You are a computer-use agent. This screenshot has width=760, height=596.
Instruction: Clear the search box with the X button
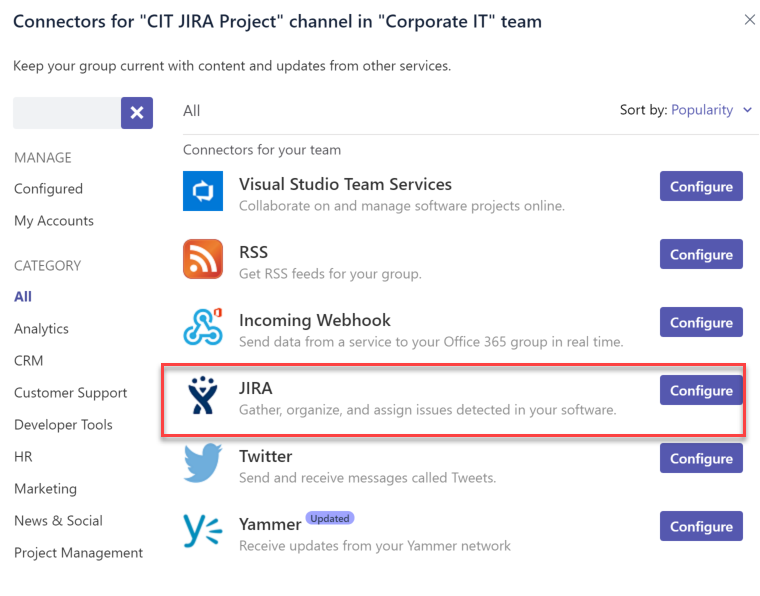click(x=137, y=113)
